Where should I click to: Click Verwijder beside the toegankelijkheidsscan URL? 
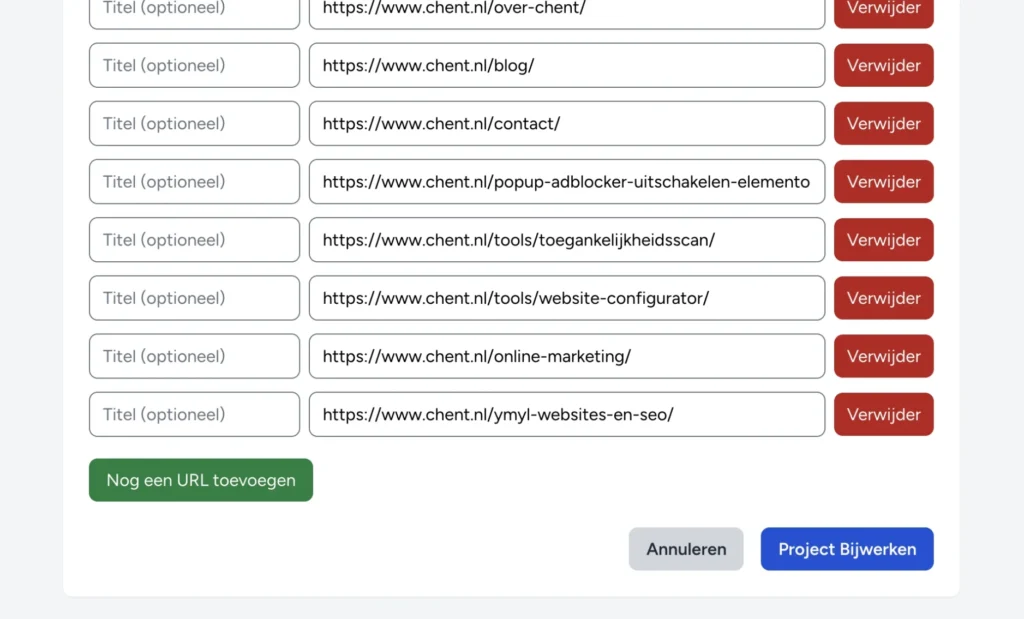click(x=883, y=239)
